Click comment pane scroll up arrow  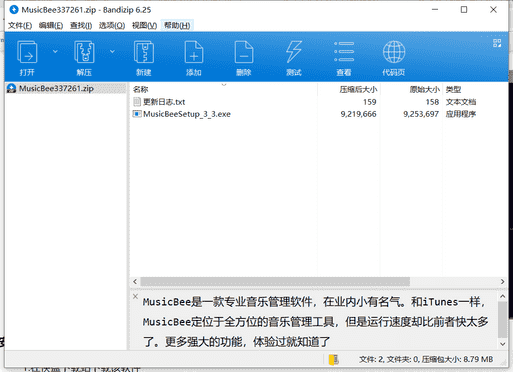tap(503, 296)
